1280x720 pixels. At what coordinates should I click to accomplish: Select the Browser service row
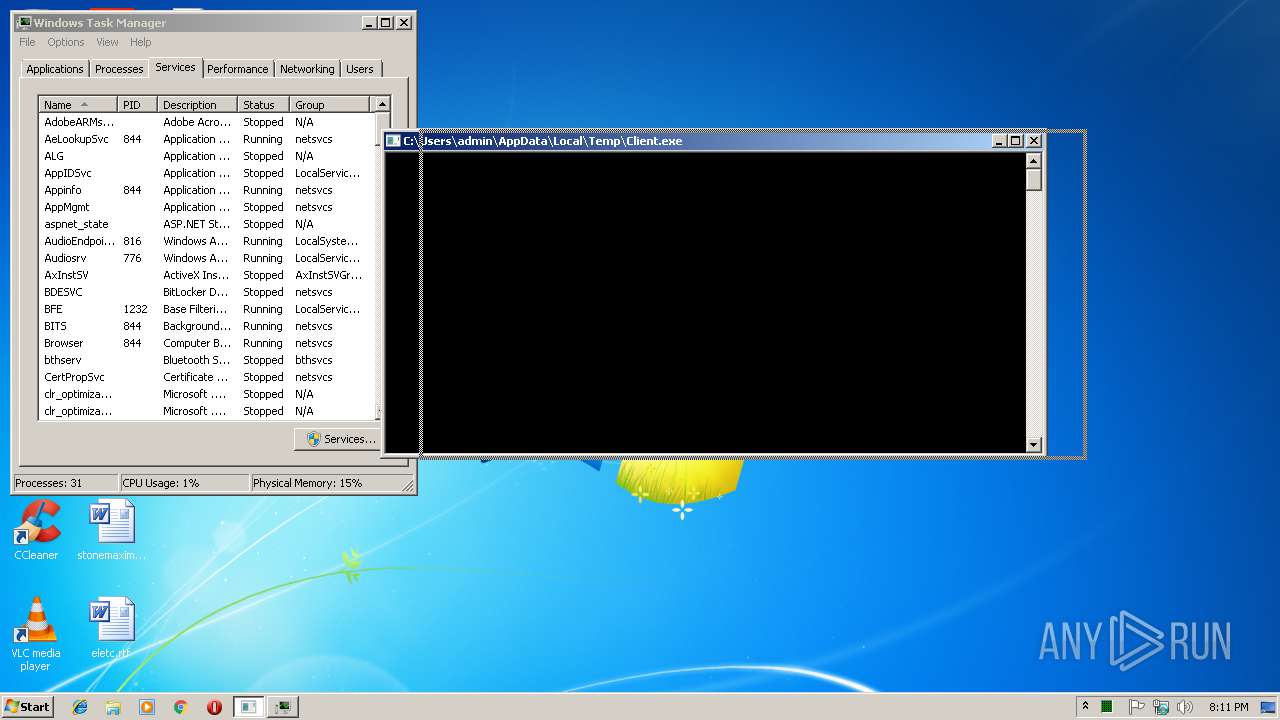(206, 343)
